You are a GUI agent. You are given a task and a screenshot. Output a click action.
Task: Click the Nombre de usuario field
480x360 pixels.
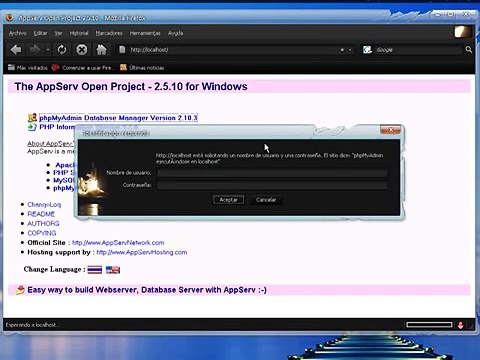pos(272,173)
